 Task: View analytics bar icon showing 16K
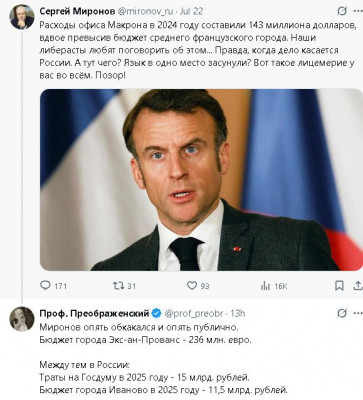point(265,286)
